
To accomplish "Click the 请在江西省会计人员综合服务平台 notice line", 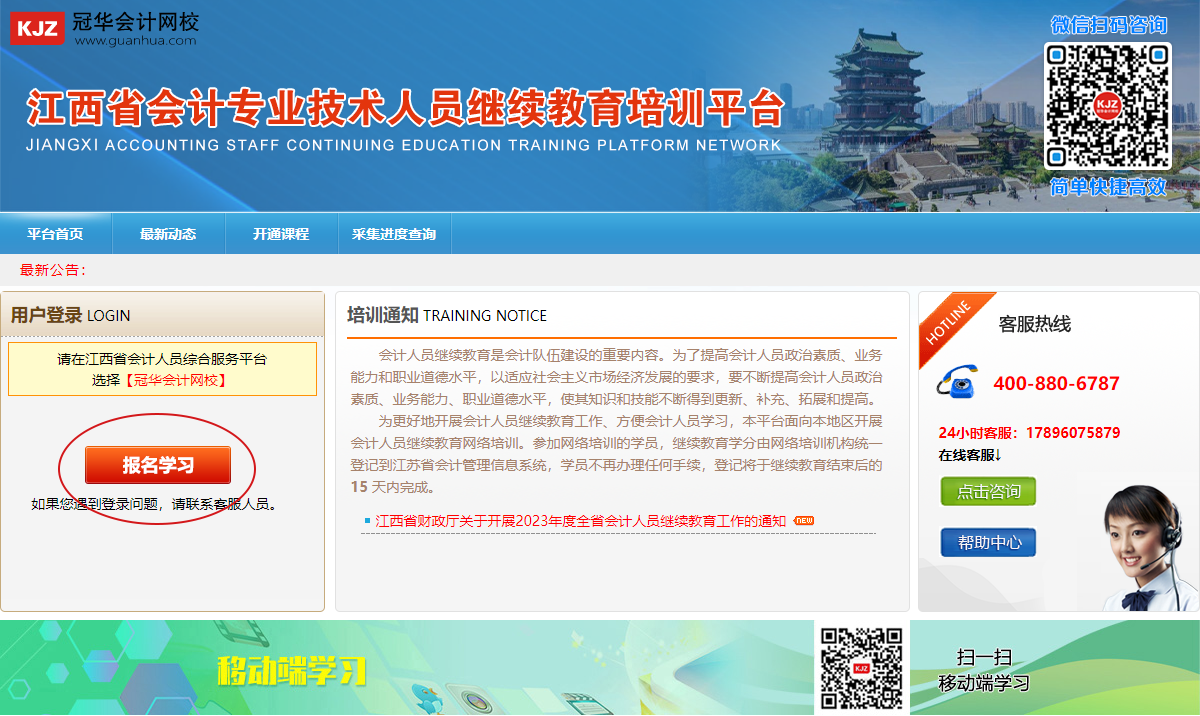I will 162,359.
